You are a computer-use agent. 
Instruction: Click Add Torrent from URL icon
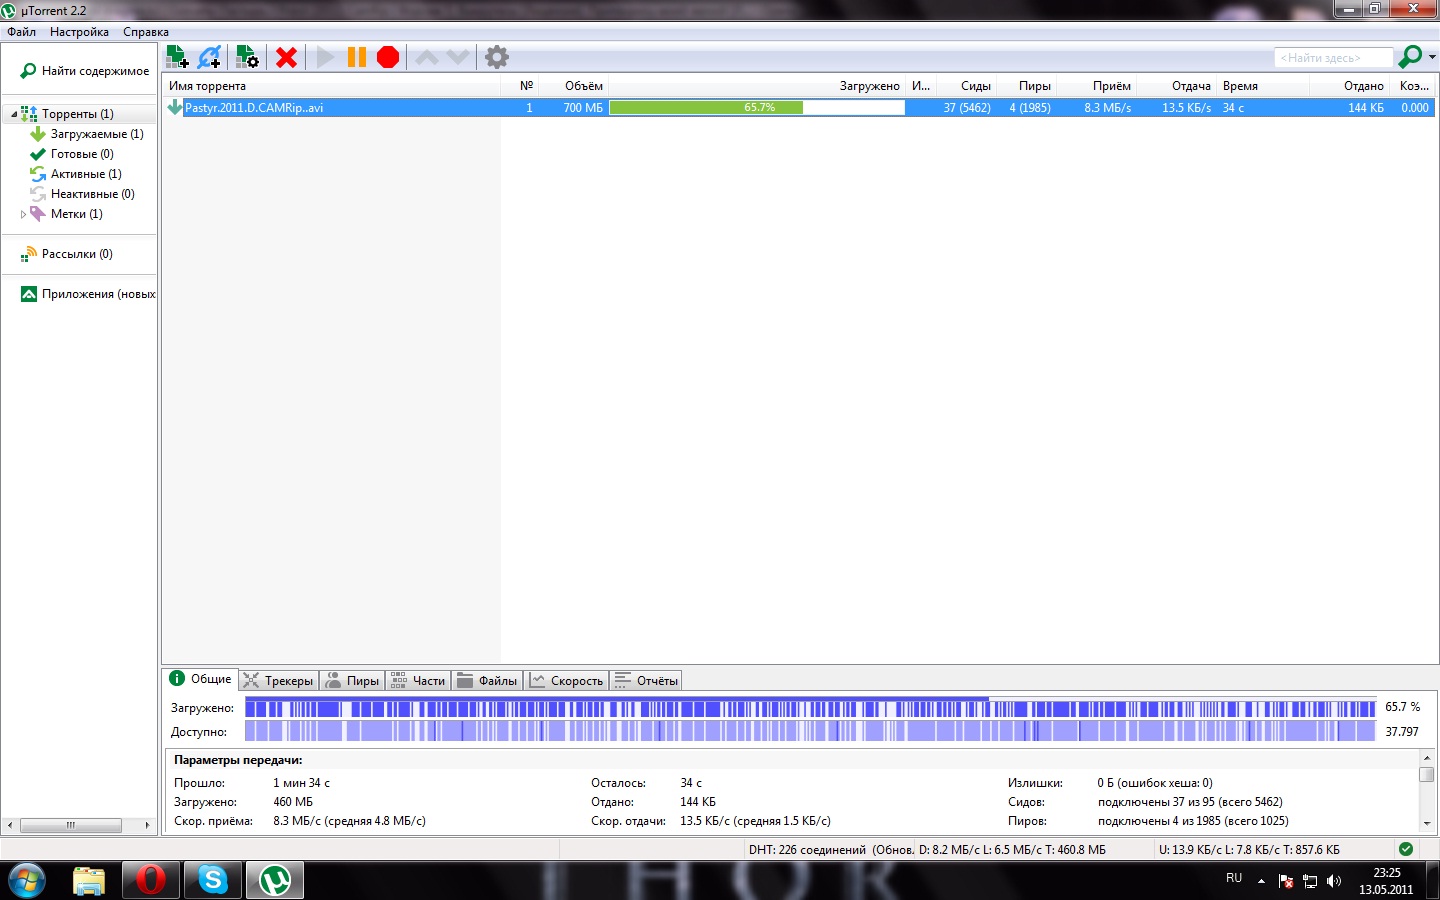209,57
